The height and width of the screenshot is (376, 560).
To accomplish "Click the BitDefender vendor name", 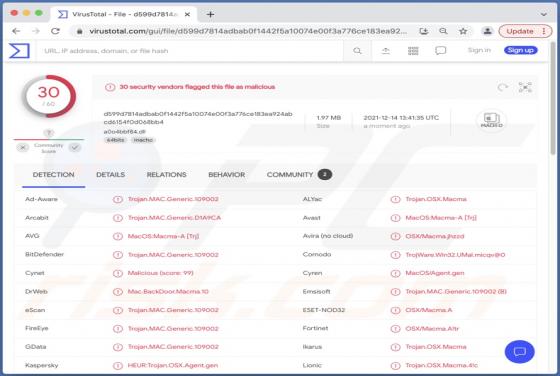I will pyautogui.click(x=44, y=255).
